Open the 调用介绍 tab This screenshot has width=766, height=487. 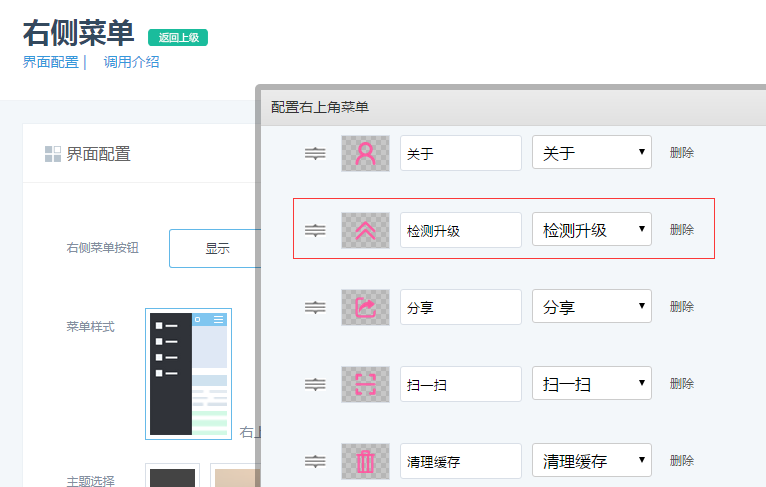[131, 62]
